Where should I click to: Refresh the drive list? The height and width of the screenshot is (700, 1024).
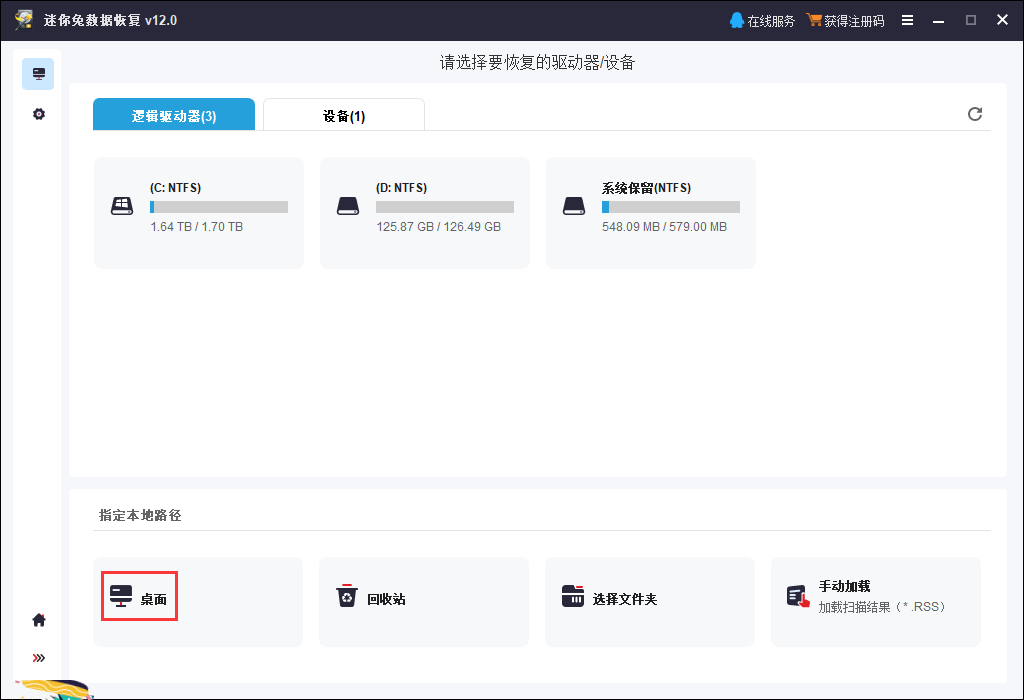click(975, 114)
